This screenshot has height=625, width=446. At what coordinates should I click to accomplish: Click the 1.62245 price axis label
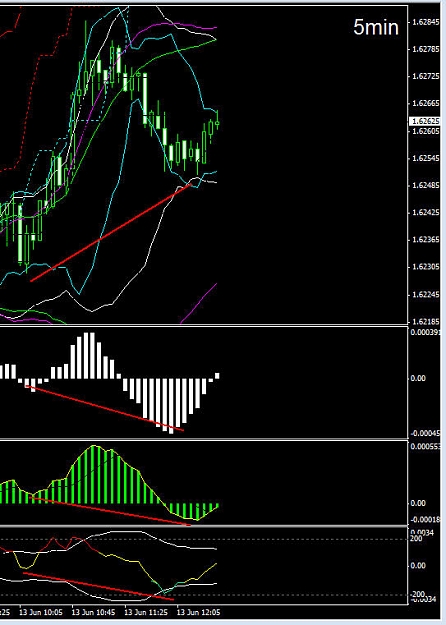(425, 295)
